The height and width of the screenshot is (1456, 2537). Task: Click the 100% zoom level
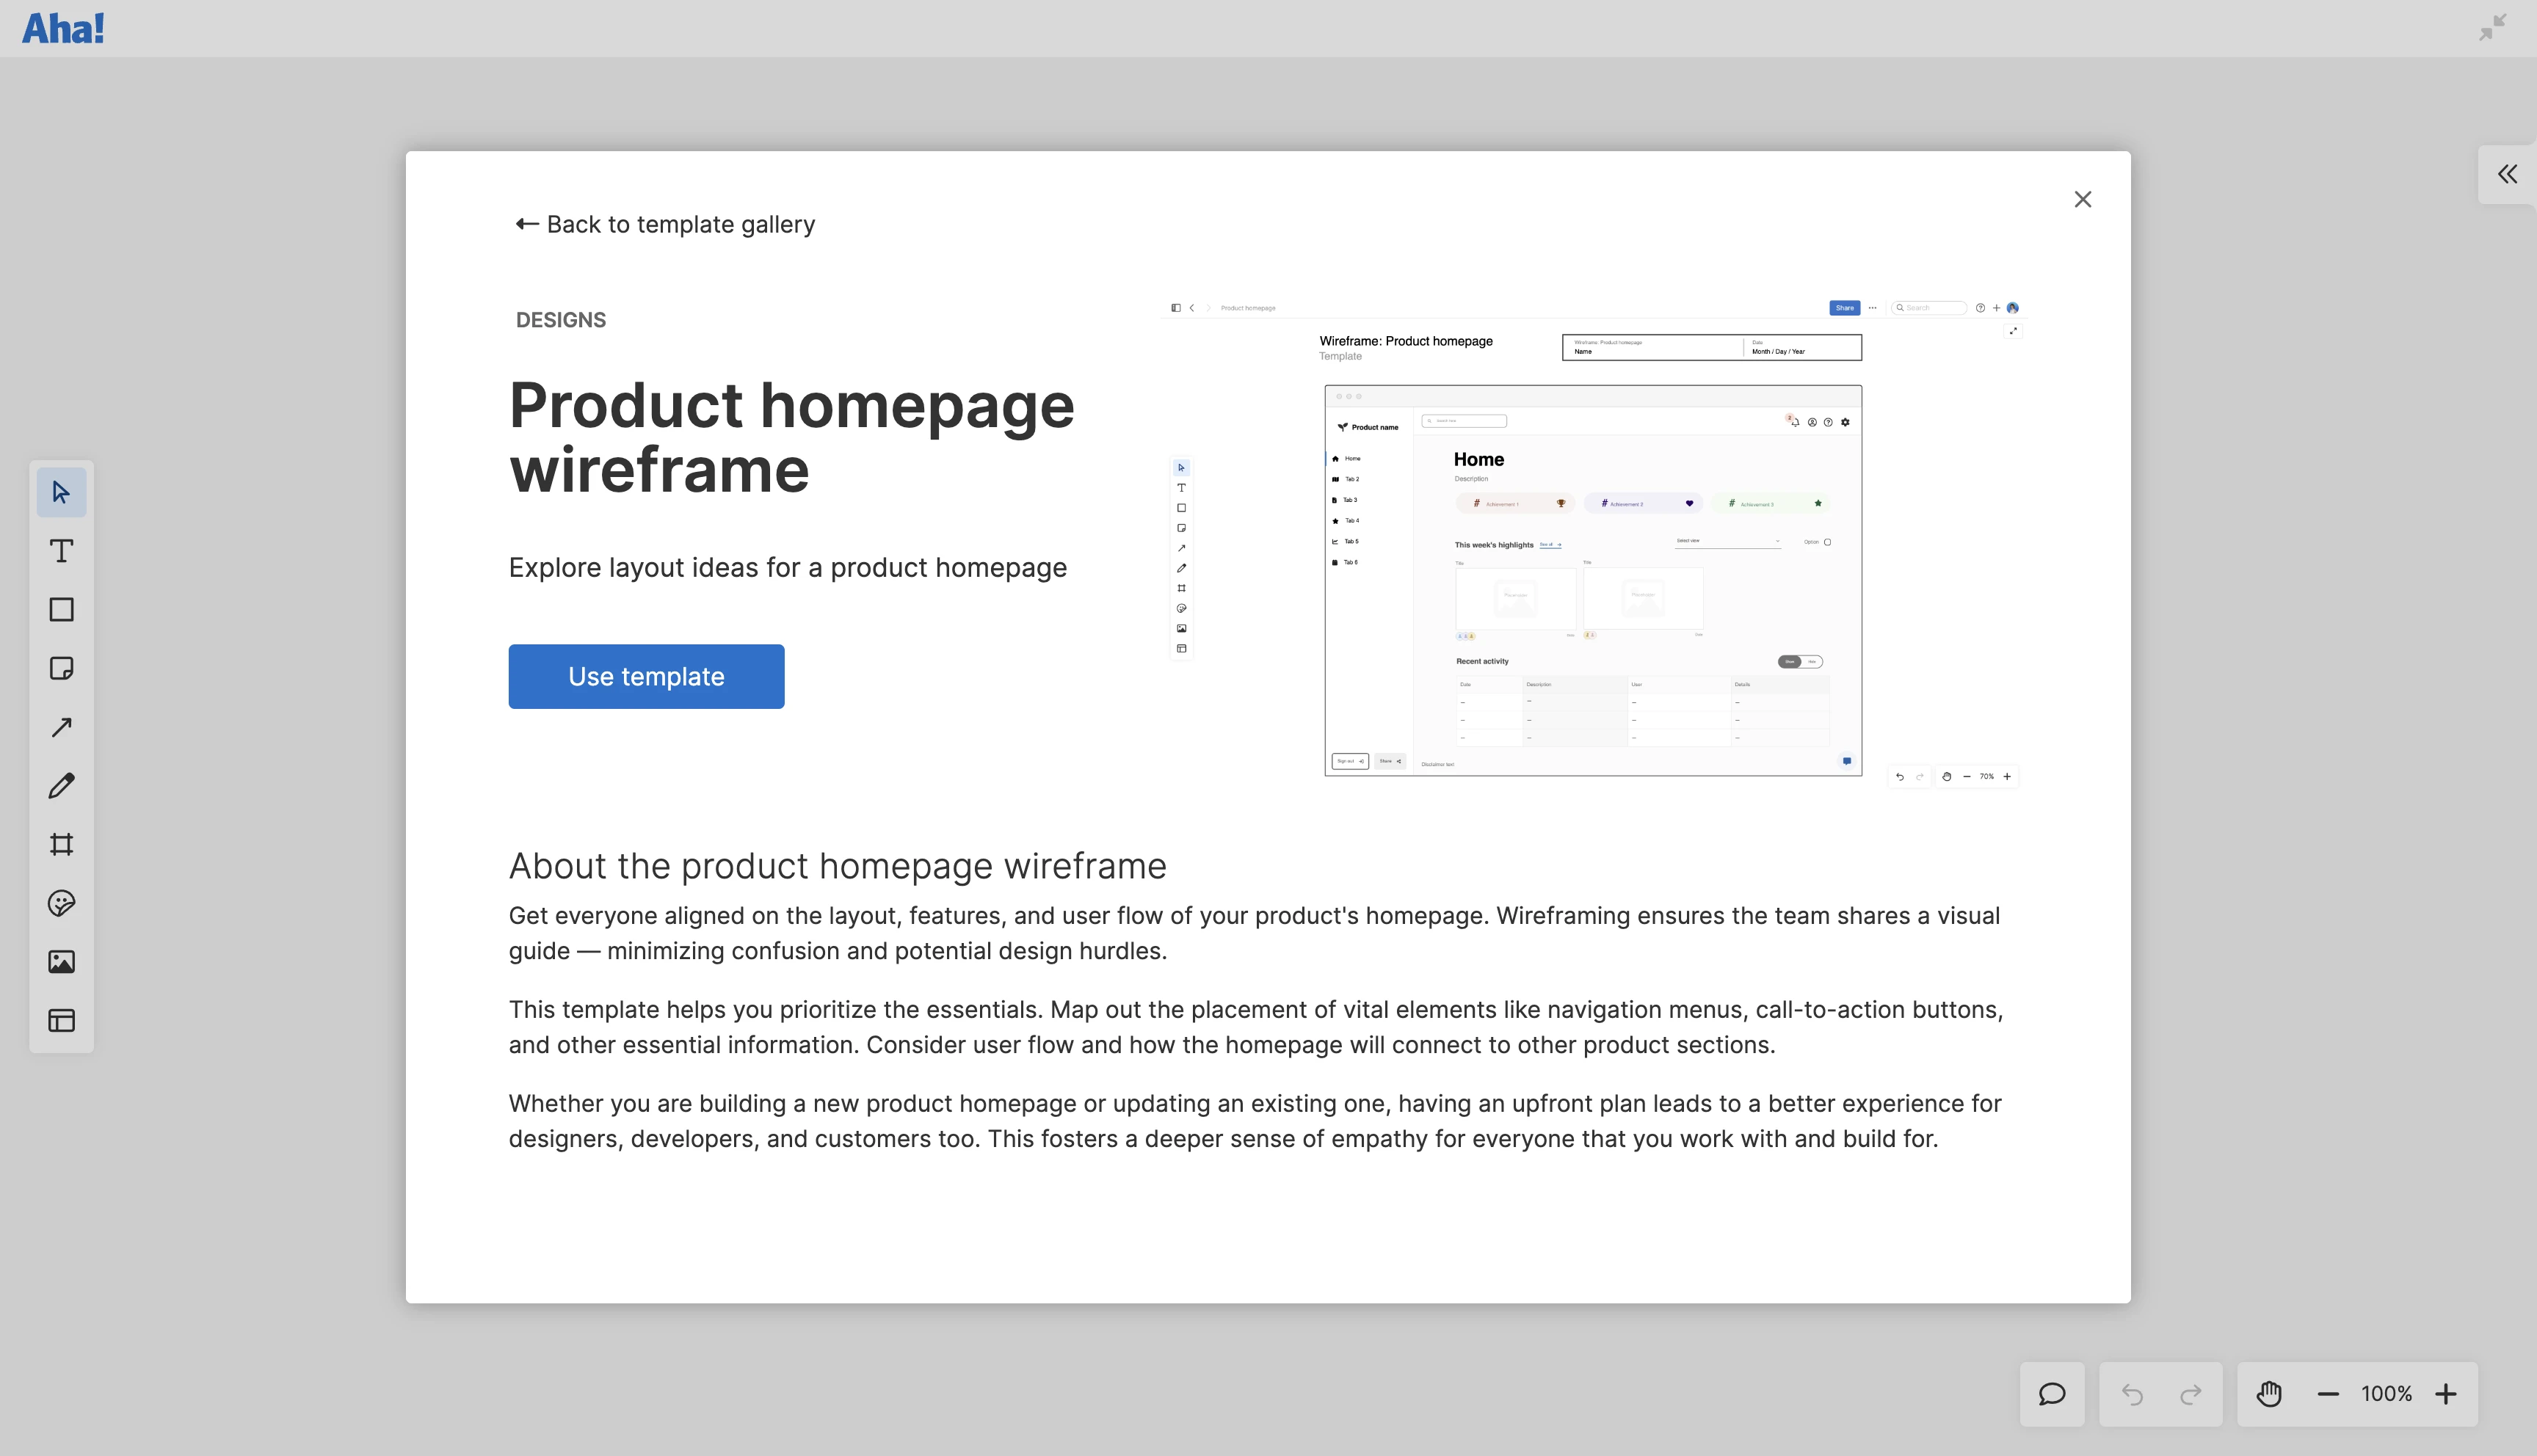point(2386,1394)
